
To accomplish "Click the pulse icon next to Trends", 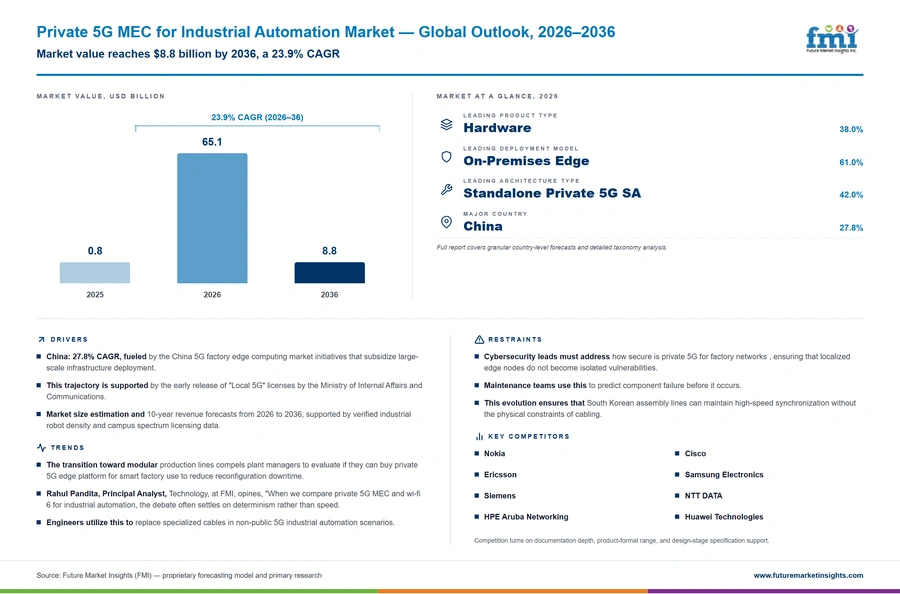I will click(41, 448).
